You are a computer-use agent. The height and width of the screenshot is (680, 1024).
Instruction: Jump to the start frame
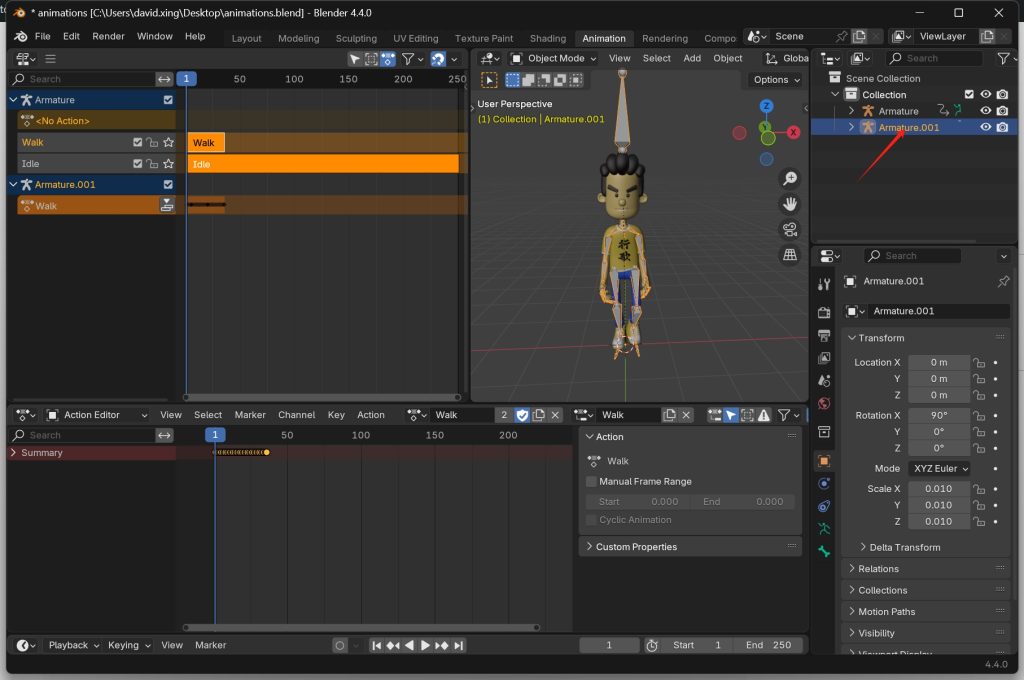point(376,645)
